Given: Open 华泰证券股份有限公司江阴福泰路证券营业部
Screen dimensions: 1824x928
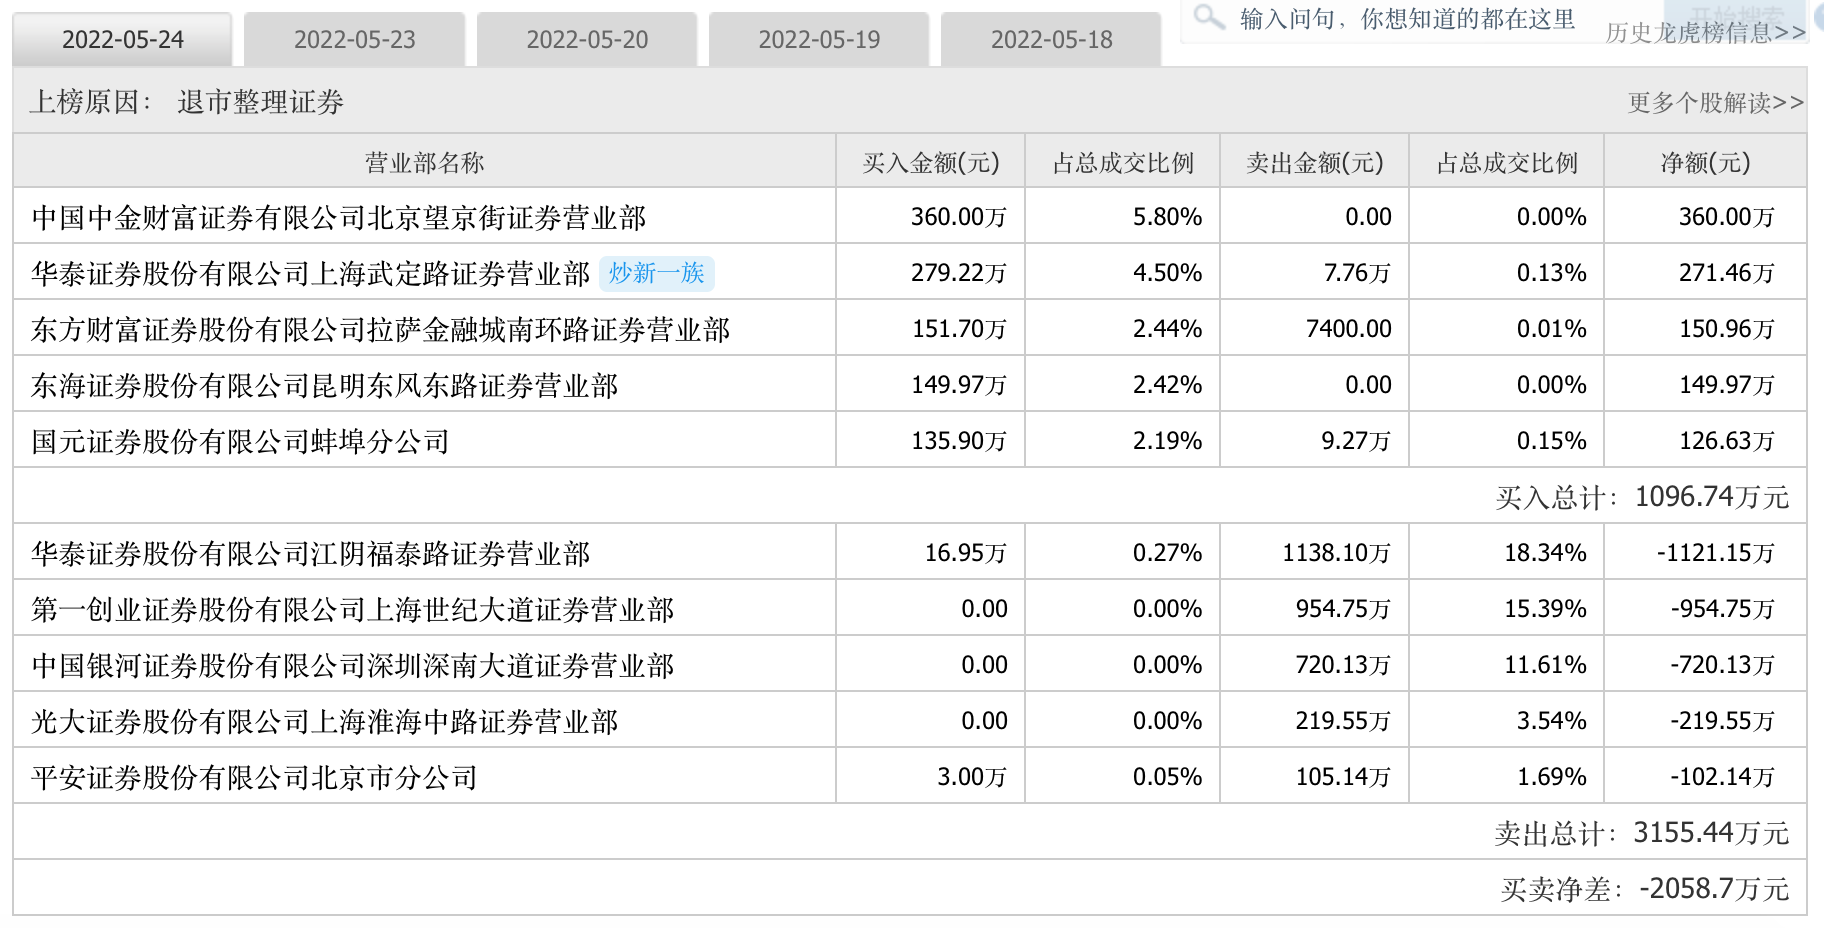Looking at the screenshot, I should [311, 553].
